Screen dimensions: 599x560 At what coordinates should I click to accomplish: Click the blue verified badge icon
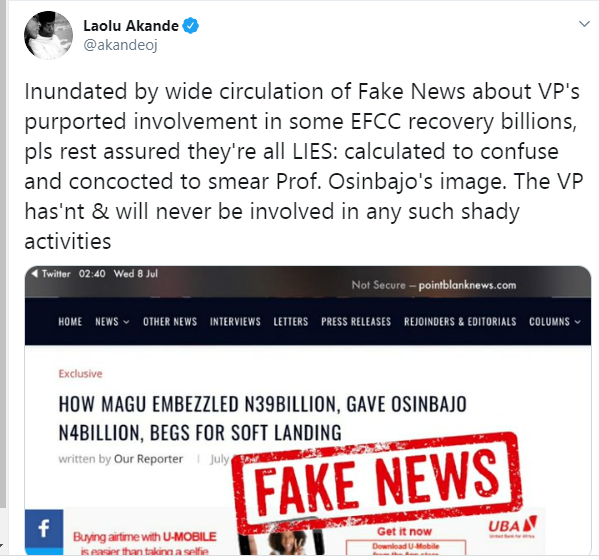(190, 26)
